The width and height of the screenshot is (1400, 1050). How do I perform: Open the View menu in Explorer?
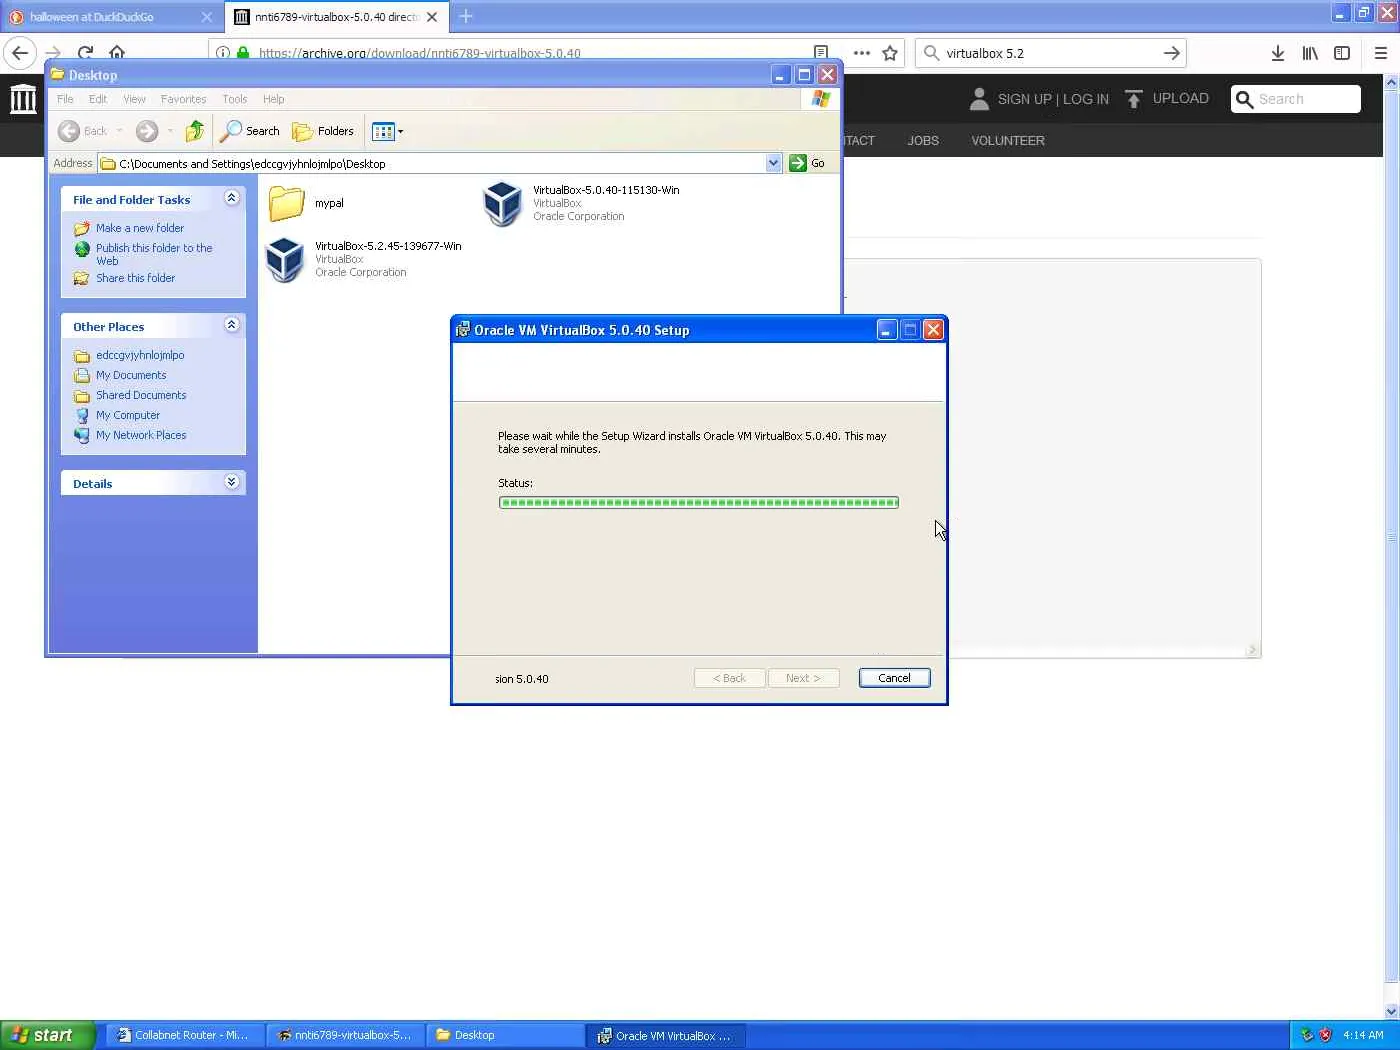(134, 99)
